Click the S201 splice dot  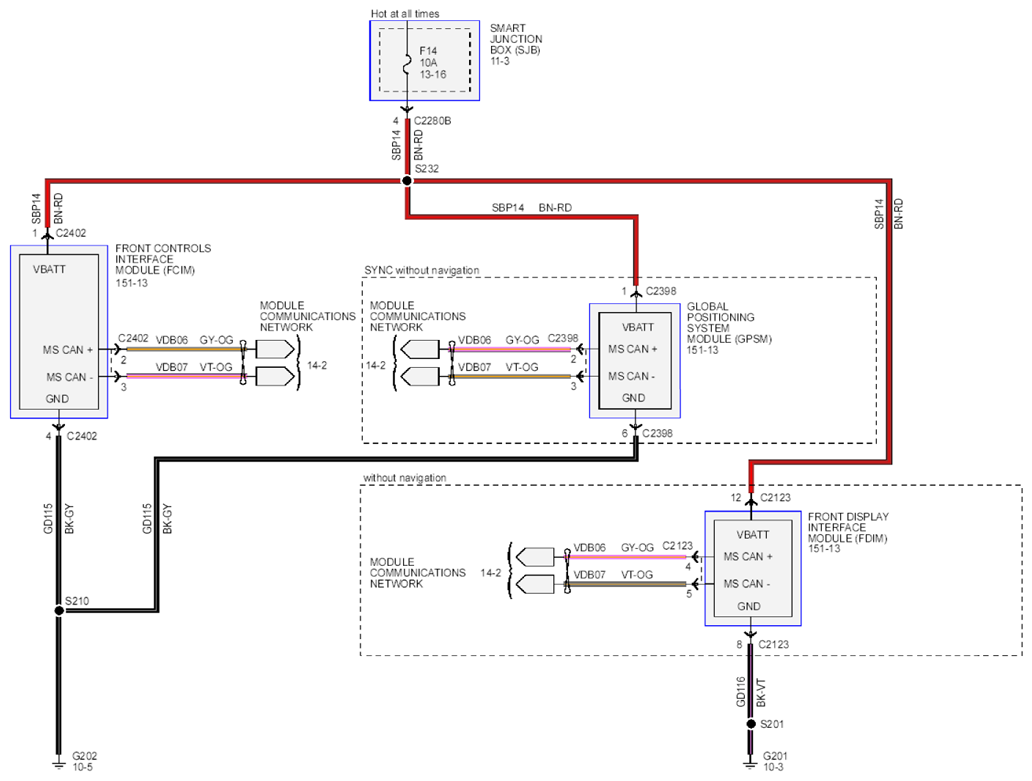pyautogui.click(x=751, y=724)
